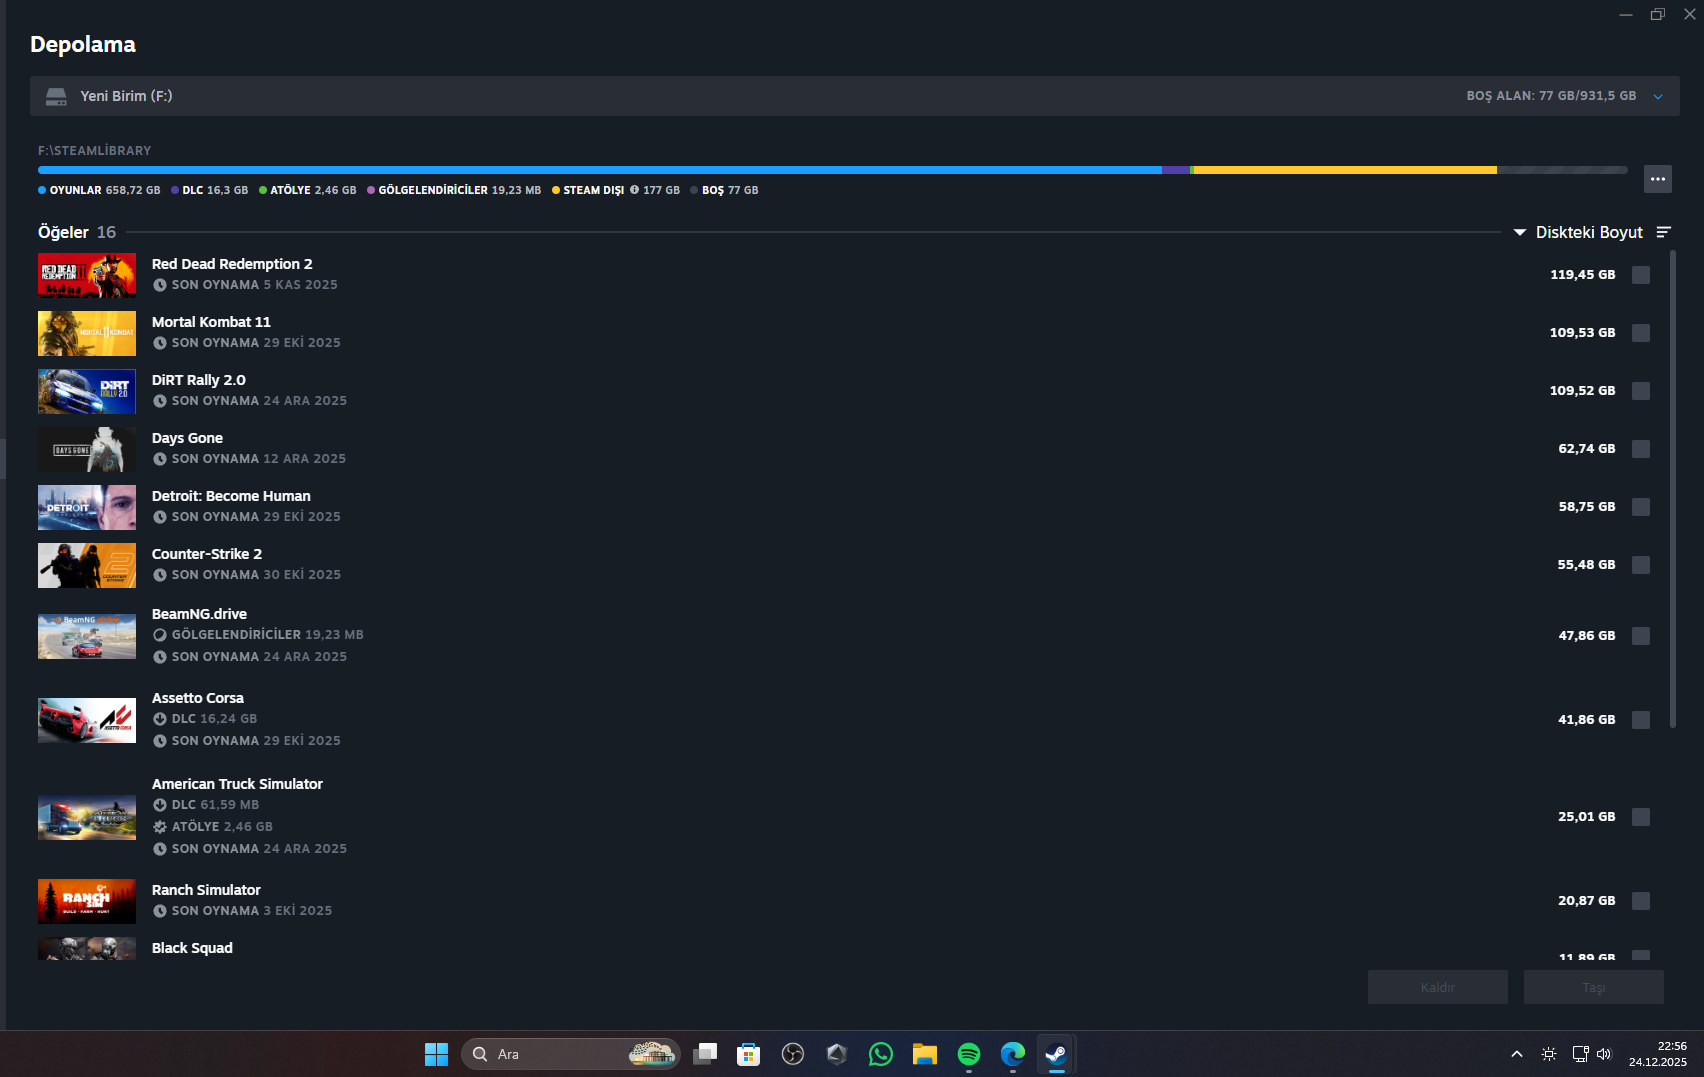Tick the Mortal Kombat 11 checkbox
The height and width of the screenshot is (1077, 1704).
pos(1641,333)
